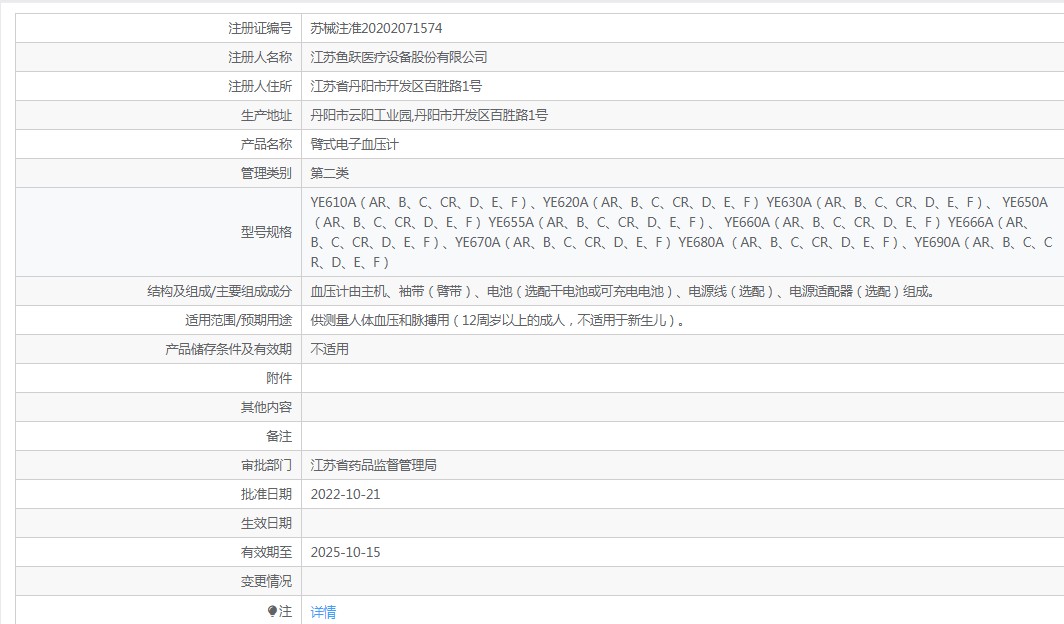Open the 详情 link

click(323, 612)
